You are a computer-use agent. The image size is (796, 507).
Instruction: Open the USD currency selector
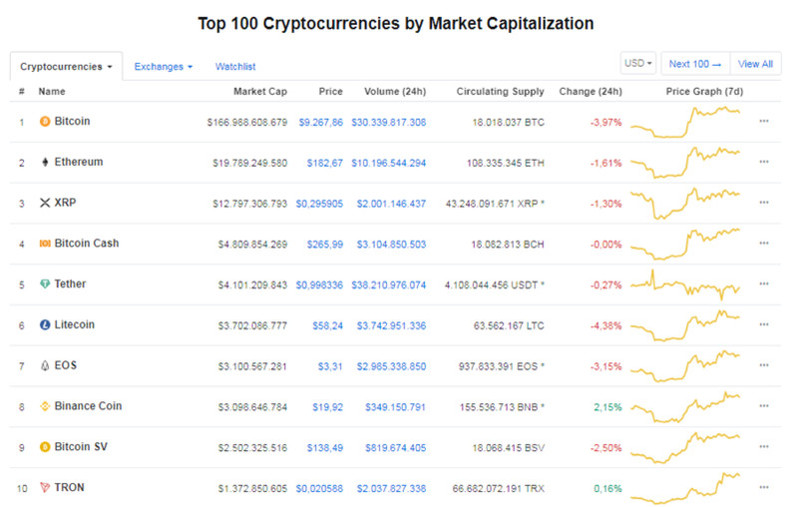(638, 63)
